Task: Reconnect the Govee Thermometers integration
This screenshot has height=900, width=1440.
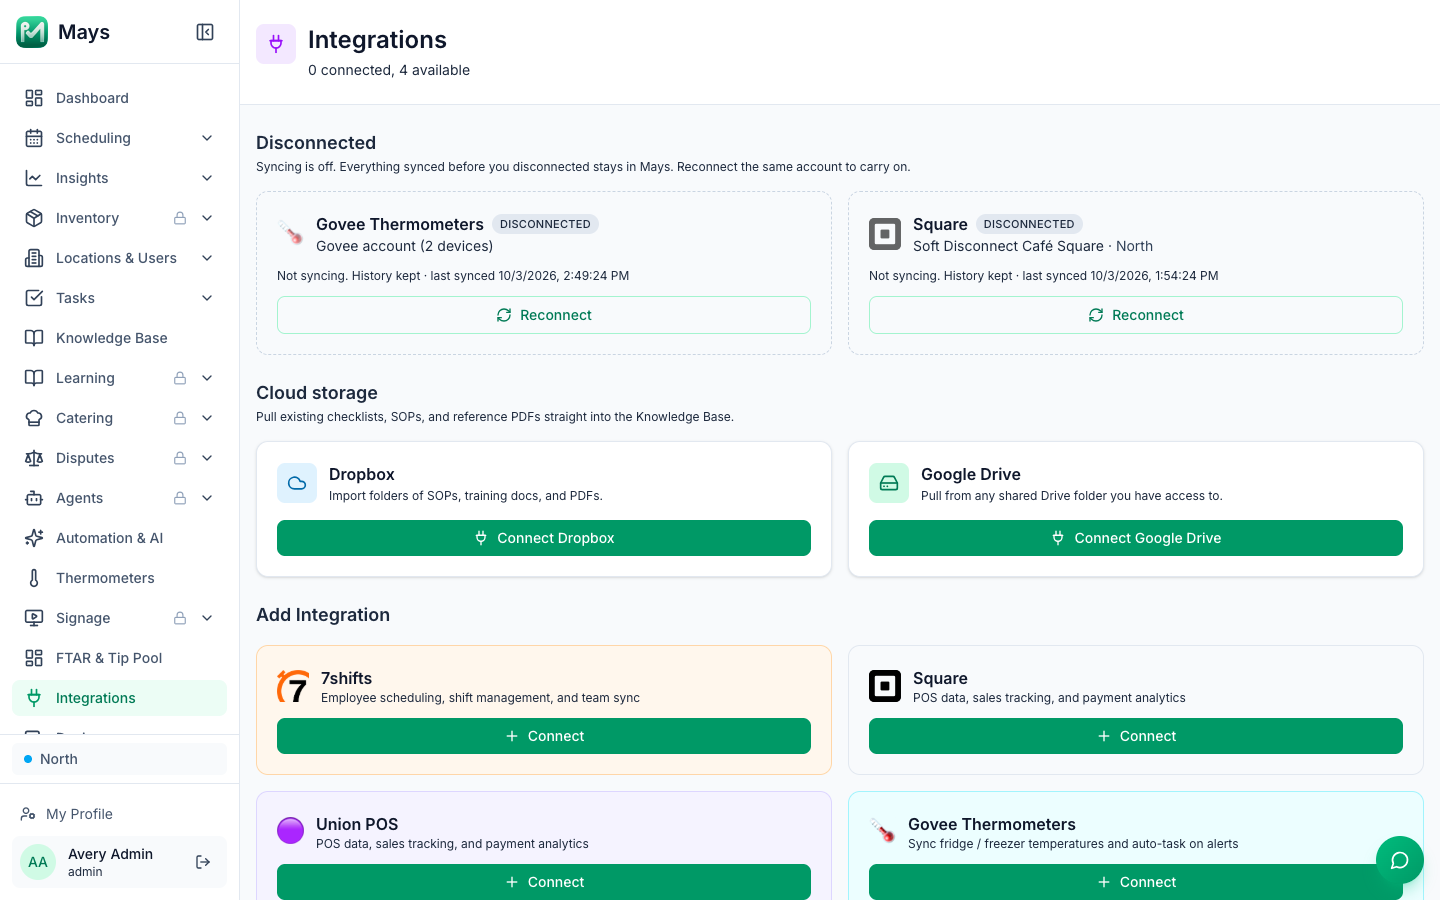Action: coord(544,315)
